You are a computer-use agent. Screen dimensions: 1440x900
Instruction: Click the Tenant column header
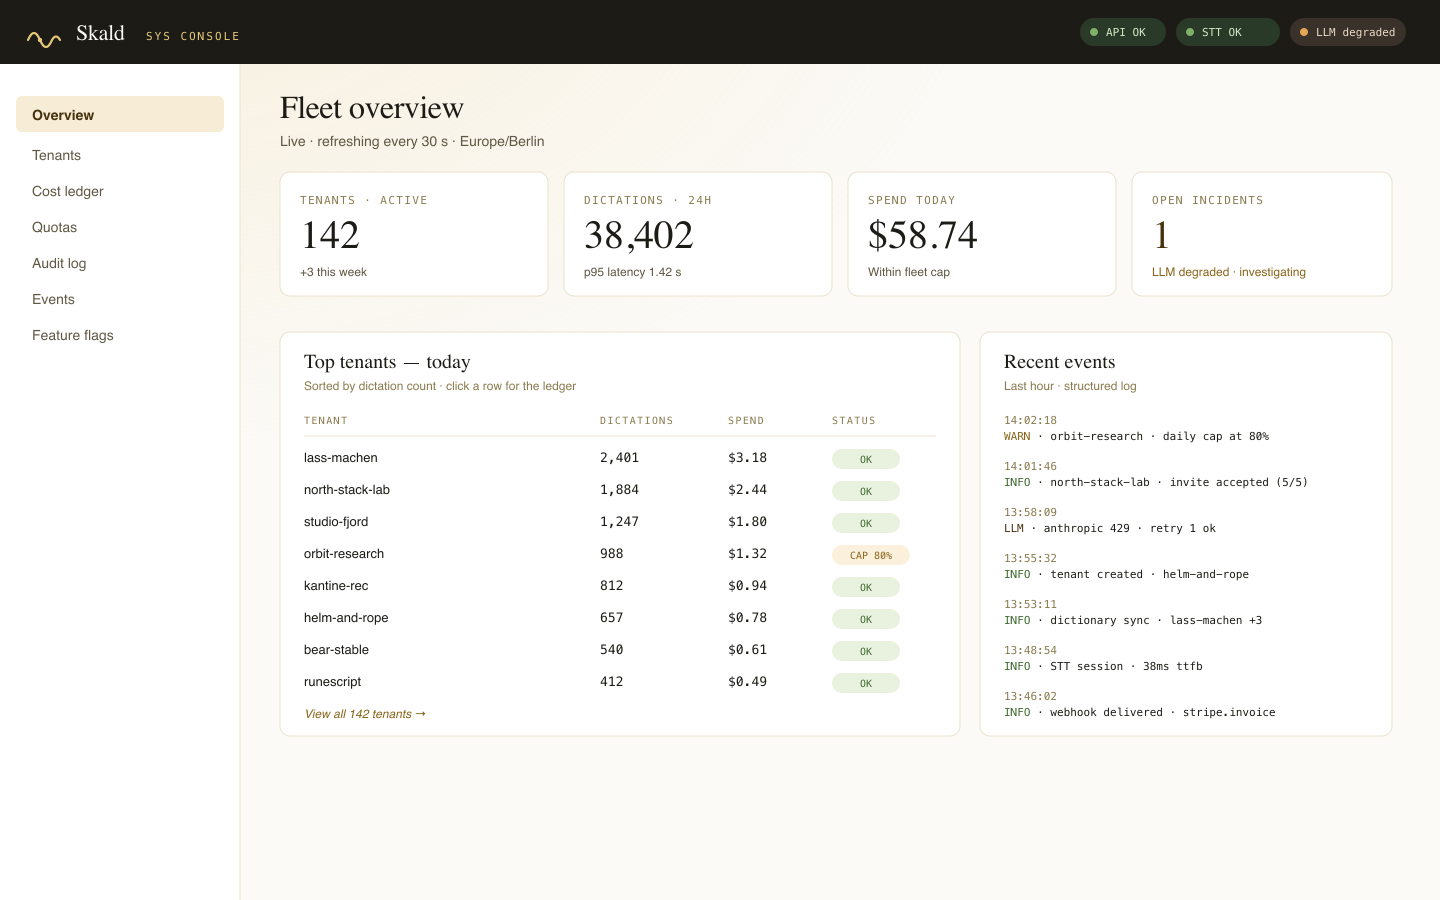(x=326, y=421)
